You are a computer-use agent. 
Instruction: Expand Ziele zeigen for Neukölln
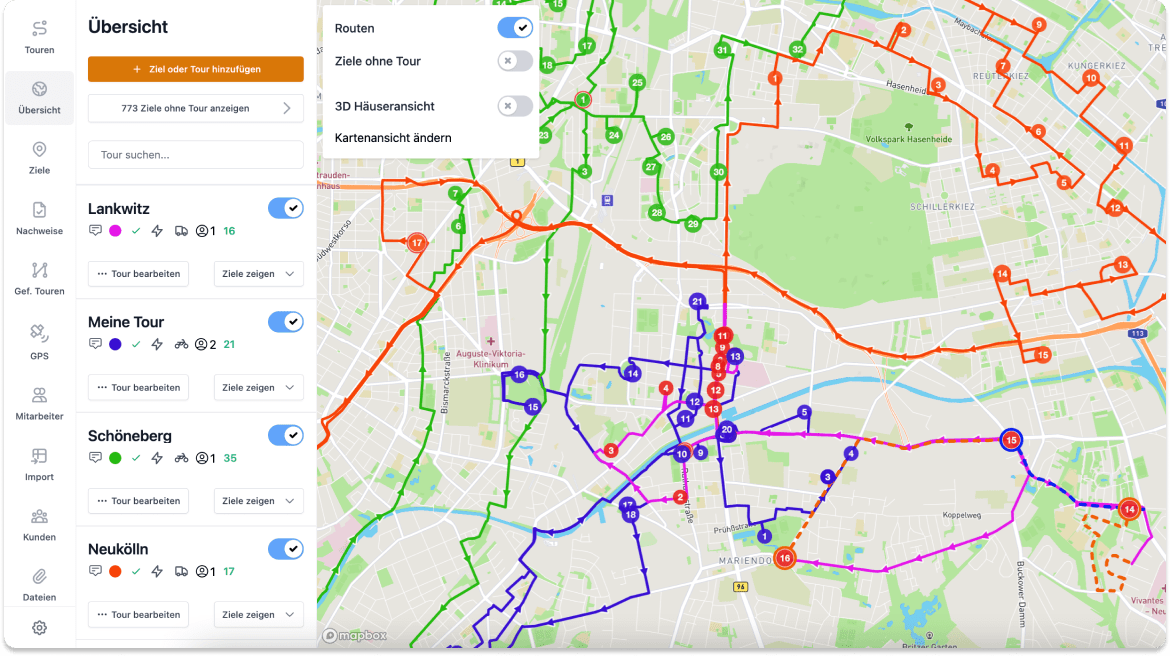coord(258,614)
